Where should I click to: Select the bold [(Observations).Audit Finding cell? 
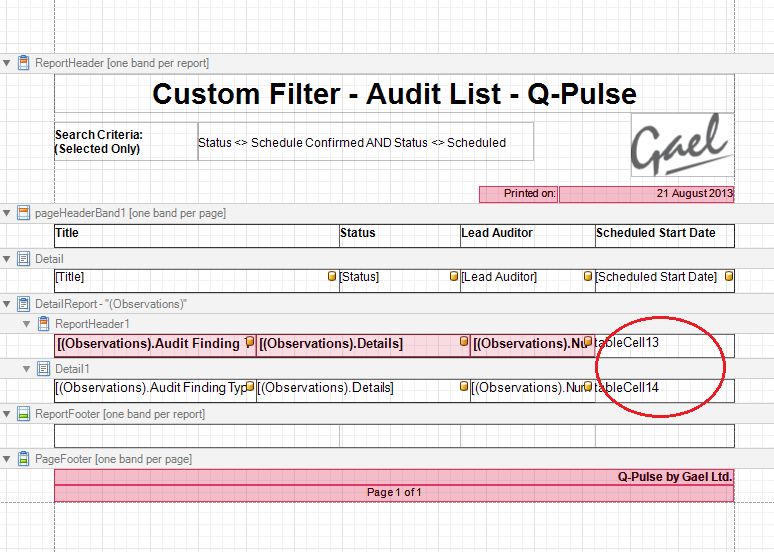coord(155,346)
